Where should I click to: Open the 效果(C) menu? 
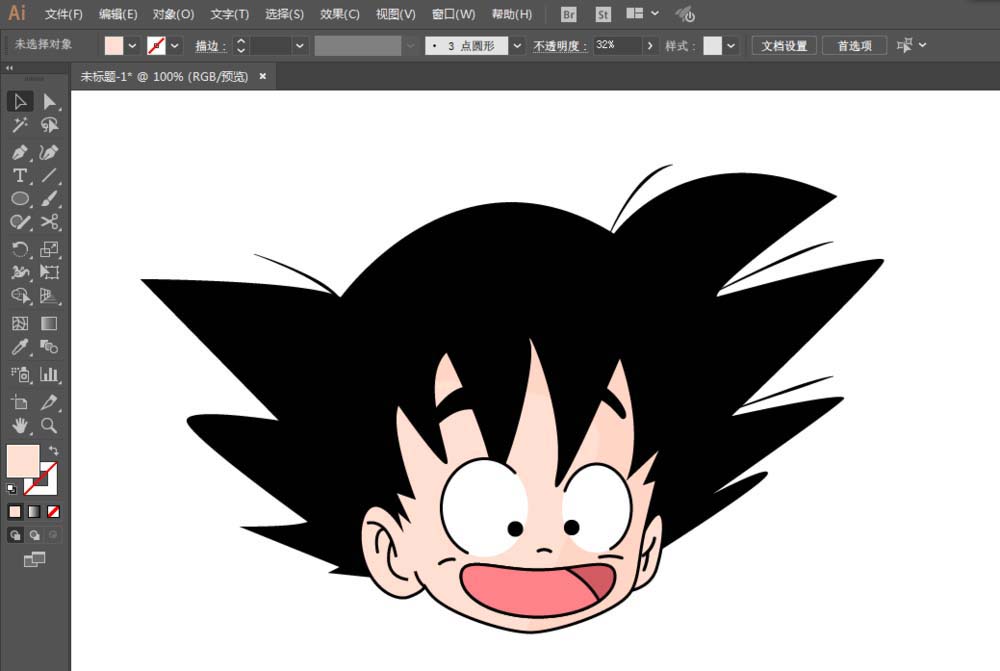340,14
